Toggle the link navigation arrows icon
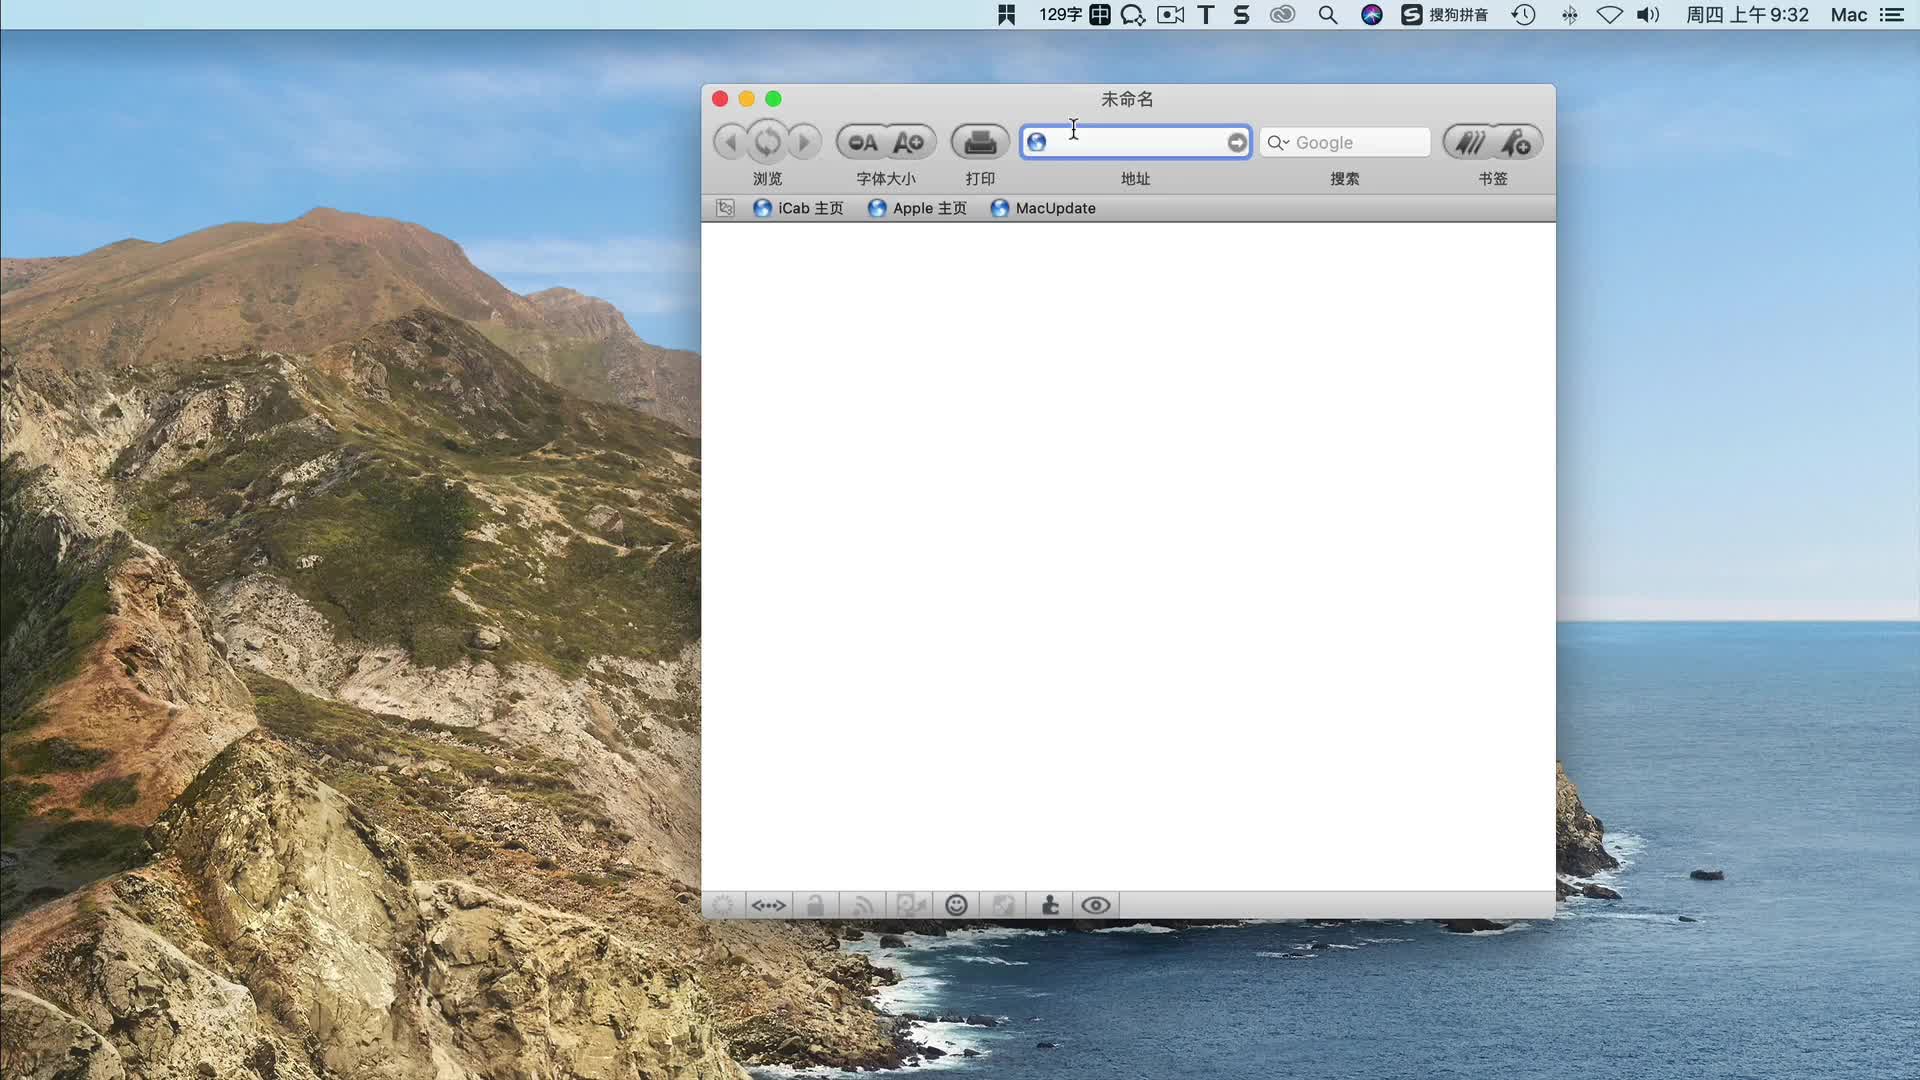The width and height of the screenshot is (1920, 1080). tap(768, 905)
